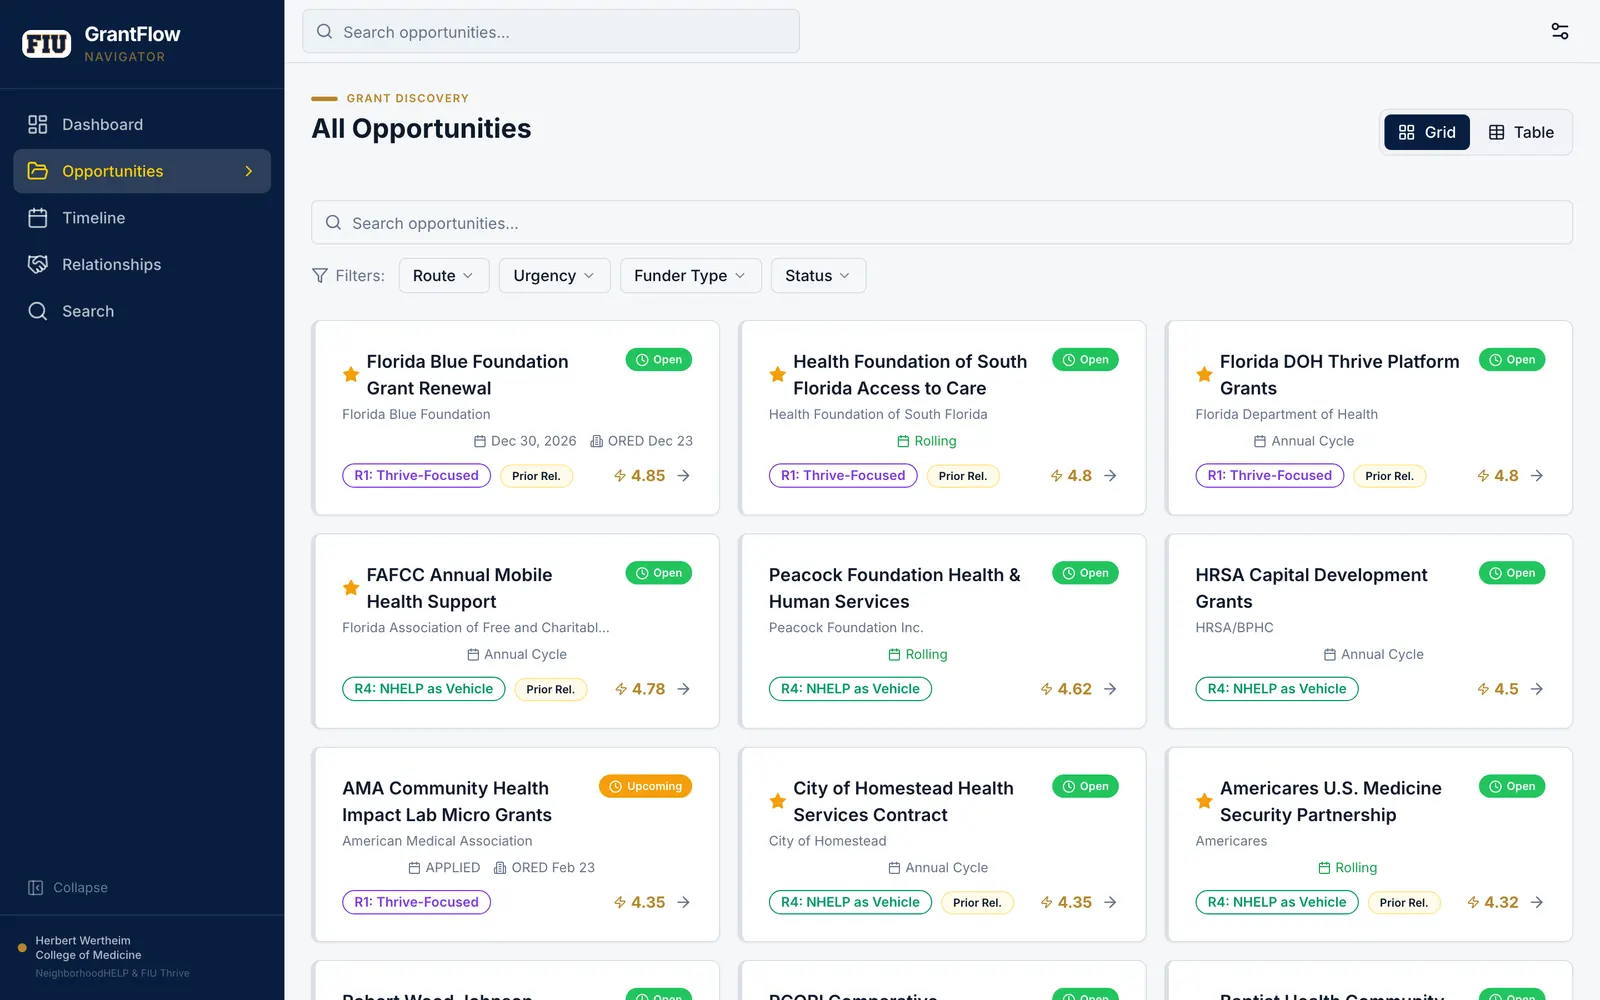Open the Relationships page

[x=142, y=264]
